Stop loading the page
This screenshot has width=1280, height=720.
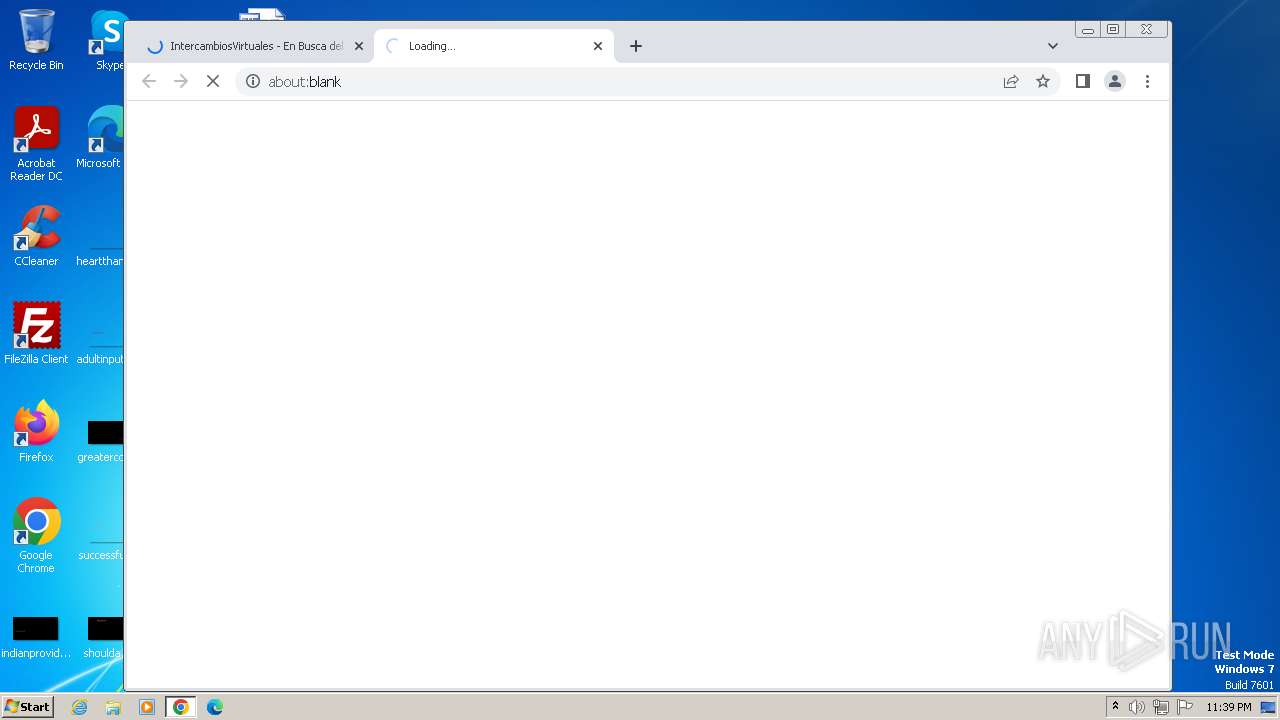(x=213, y=81)
